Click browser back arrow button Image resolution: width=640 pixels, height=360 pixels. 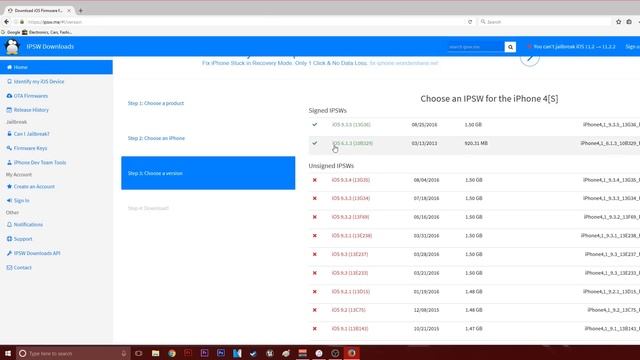[7, 22]
